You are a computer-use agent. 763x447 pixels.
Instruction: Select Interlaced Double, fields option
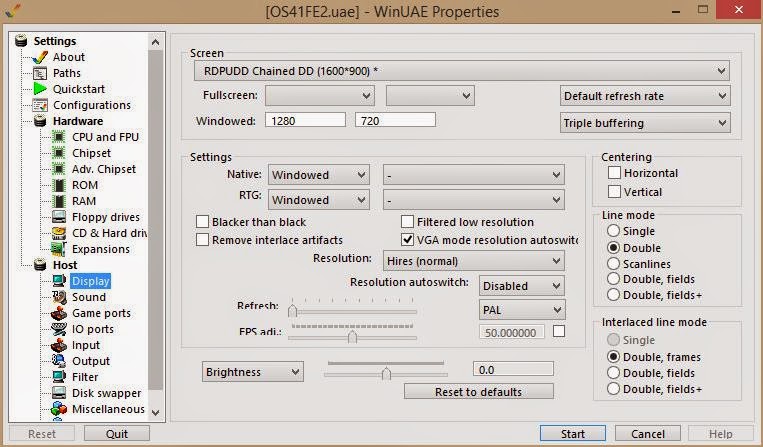click(614, 373)
